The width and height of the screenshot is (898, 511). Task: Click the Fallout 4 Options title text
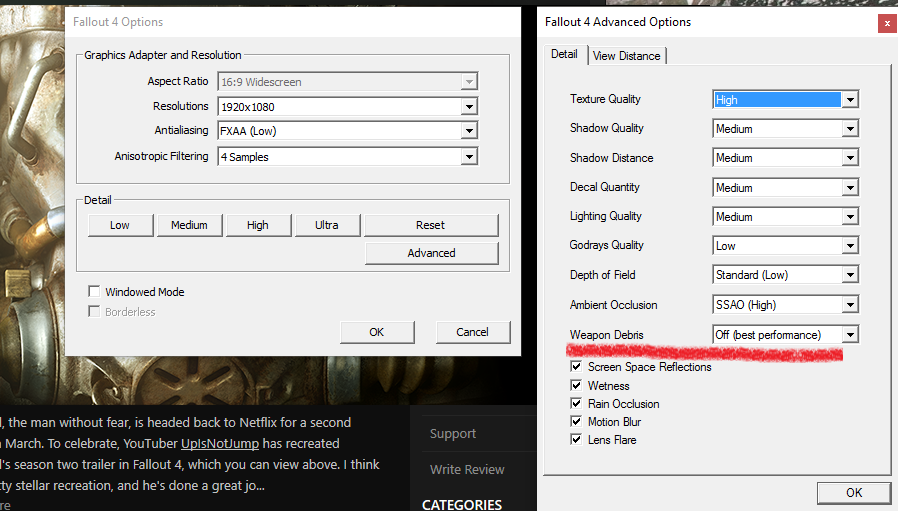point(118,22)
